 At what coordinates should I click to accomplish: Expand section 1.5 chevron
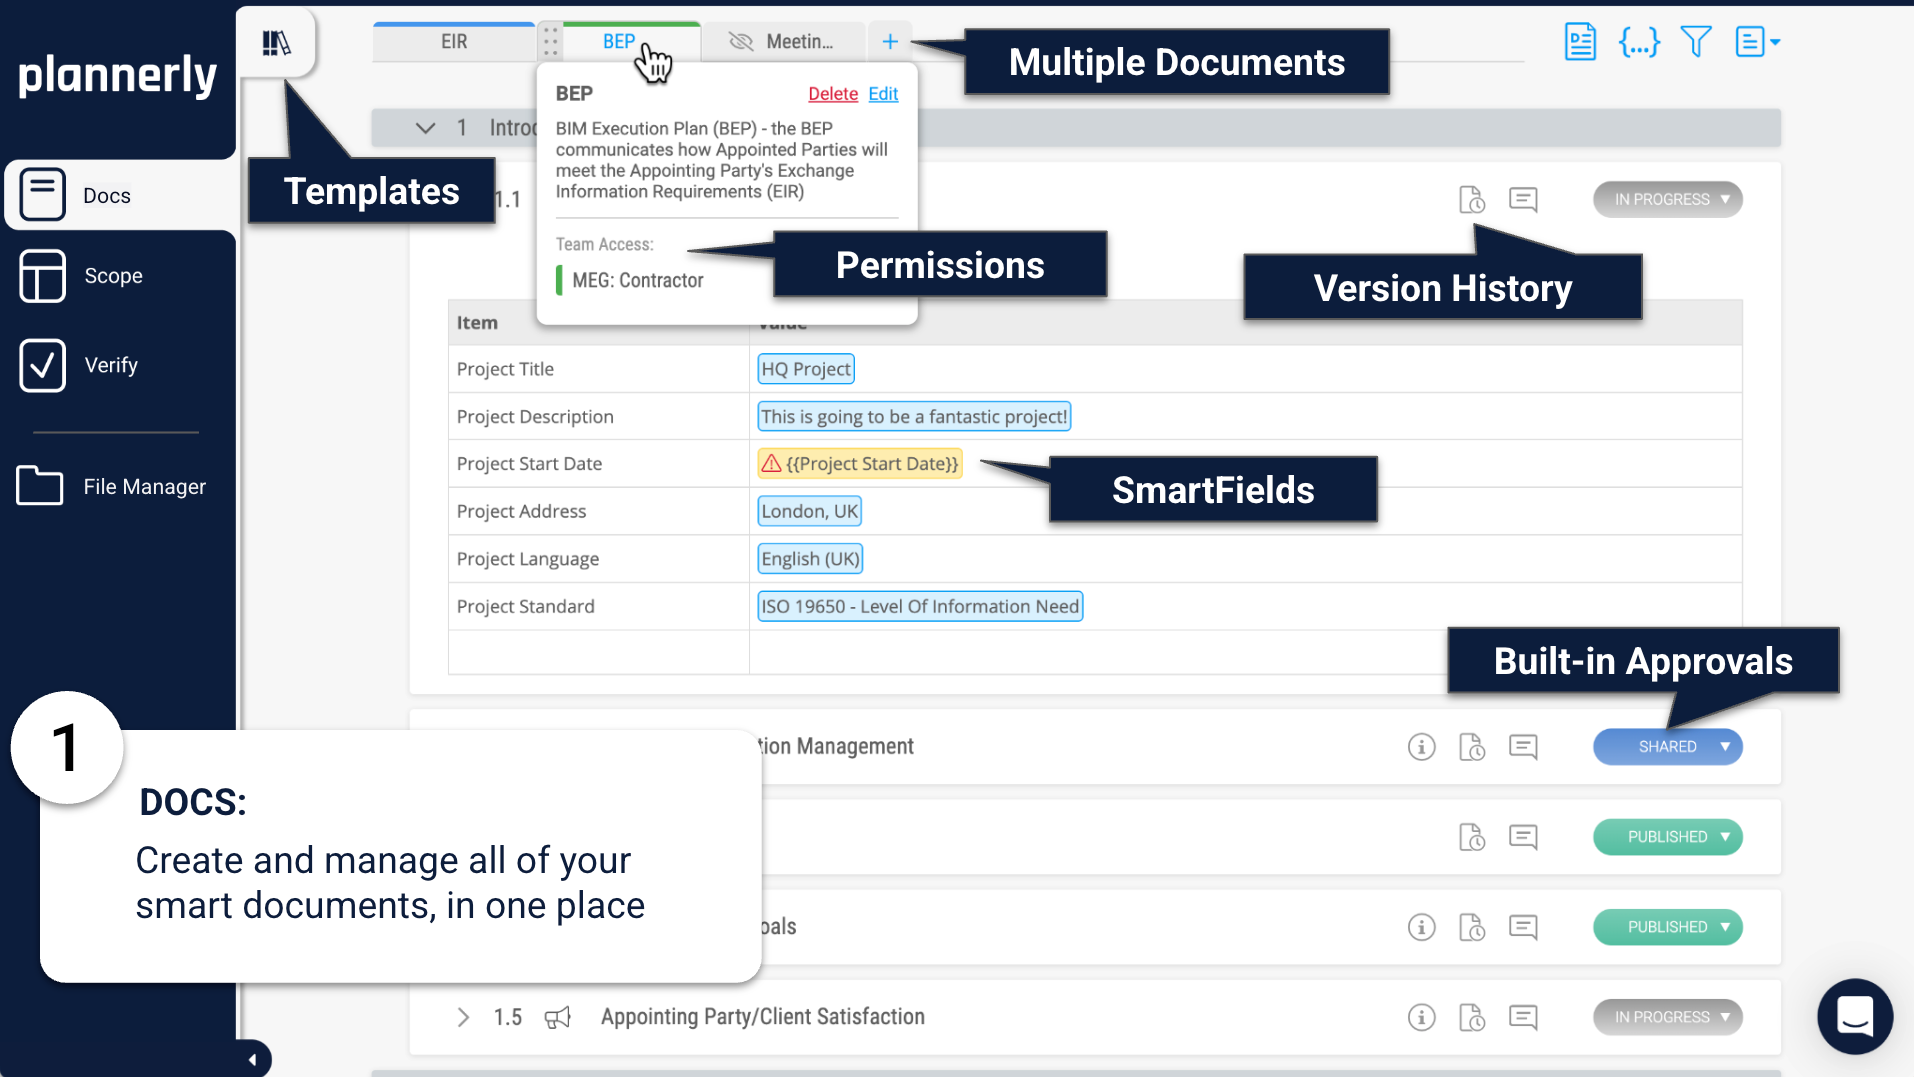pyautogui.click(x=463, y=1018)
